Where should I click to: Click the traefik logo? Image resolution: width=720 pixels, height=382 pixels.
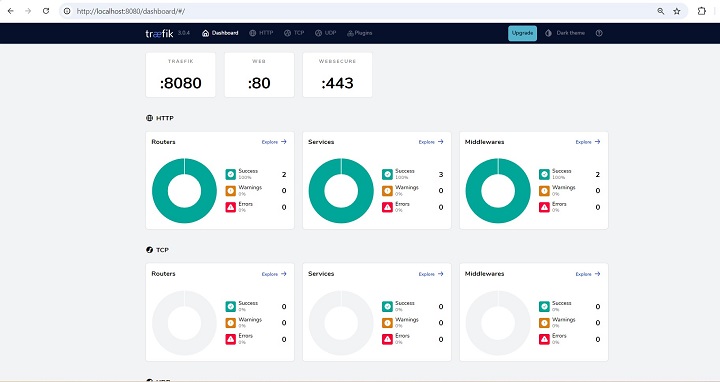159,33
